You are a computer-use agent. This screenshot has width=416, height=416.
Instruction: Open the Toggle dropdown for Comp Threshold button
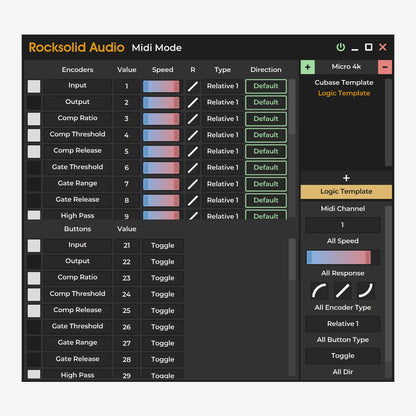pos(163,294)
